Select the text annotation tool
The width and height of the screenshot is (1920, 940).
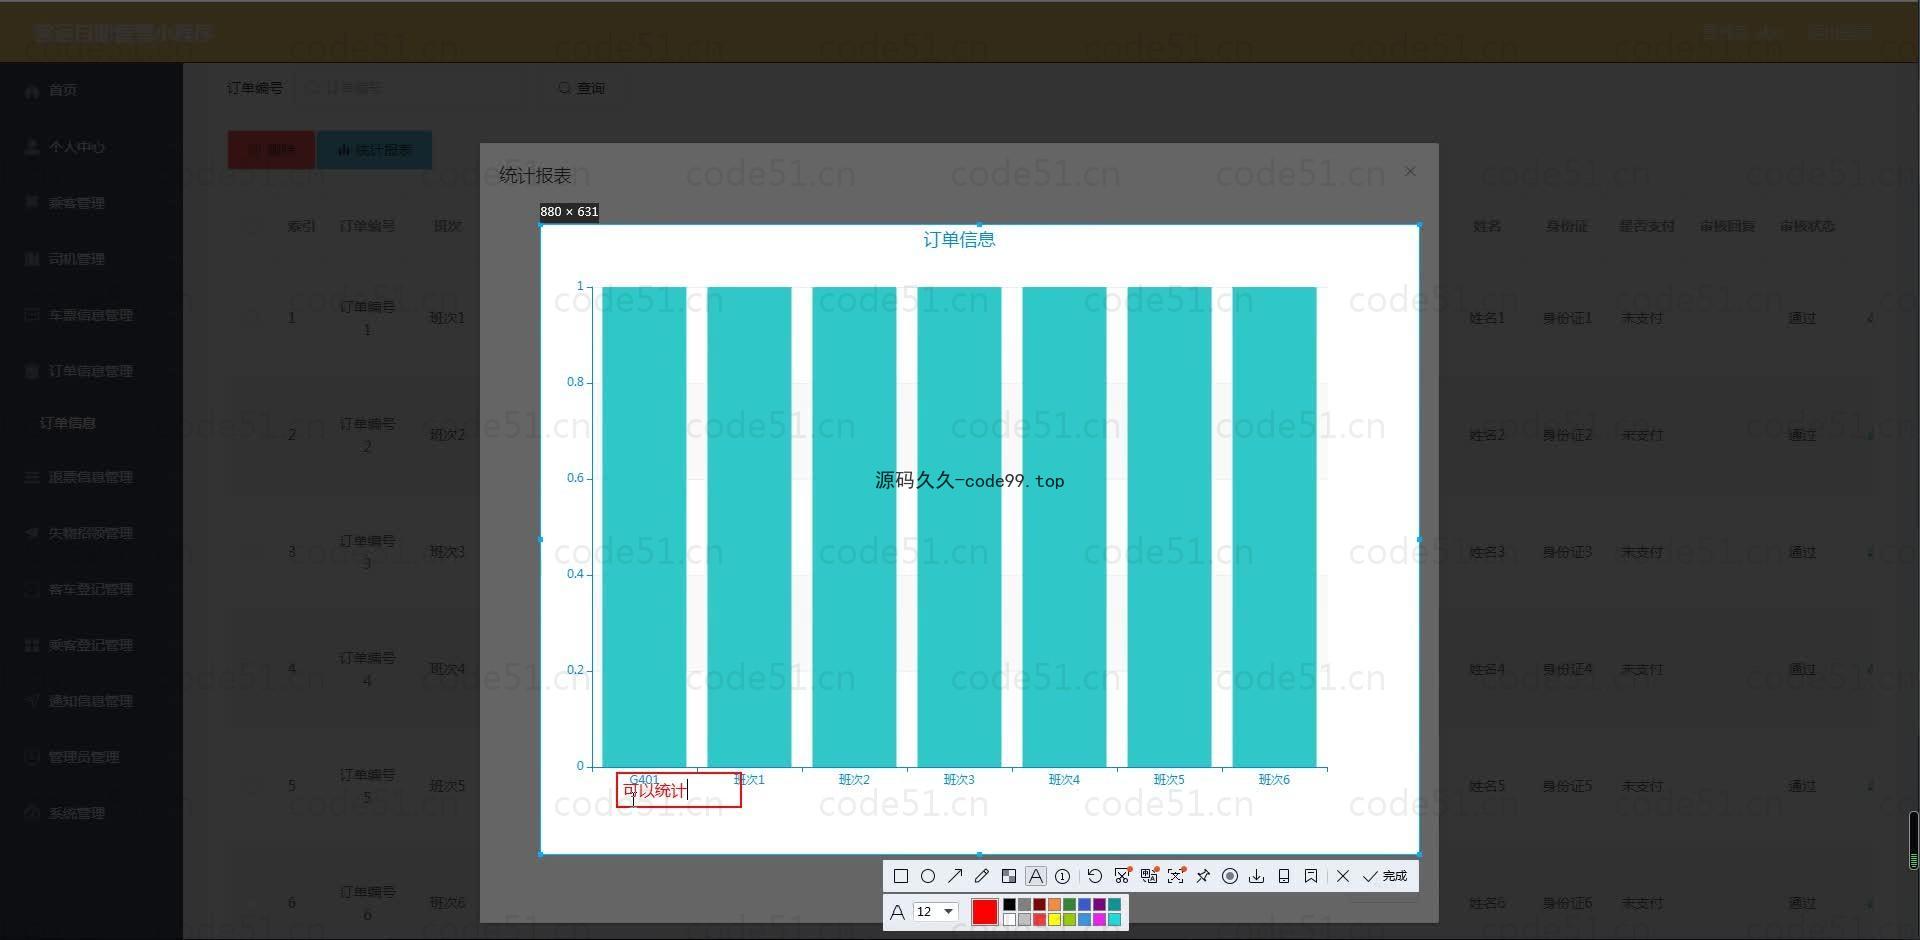[x=1036, y=876]
